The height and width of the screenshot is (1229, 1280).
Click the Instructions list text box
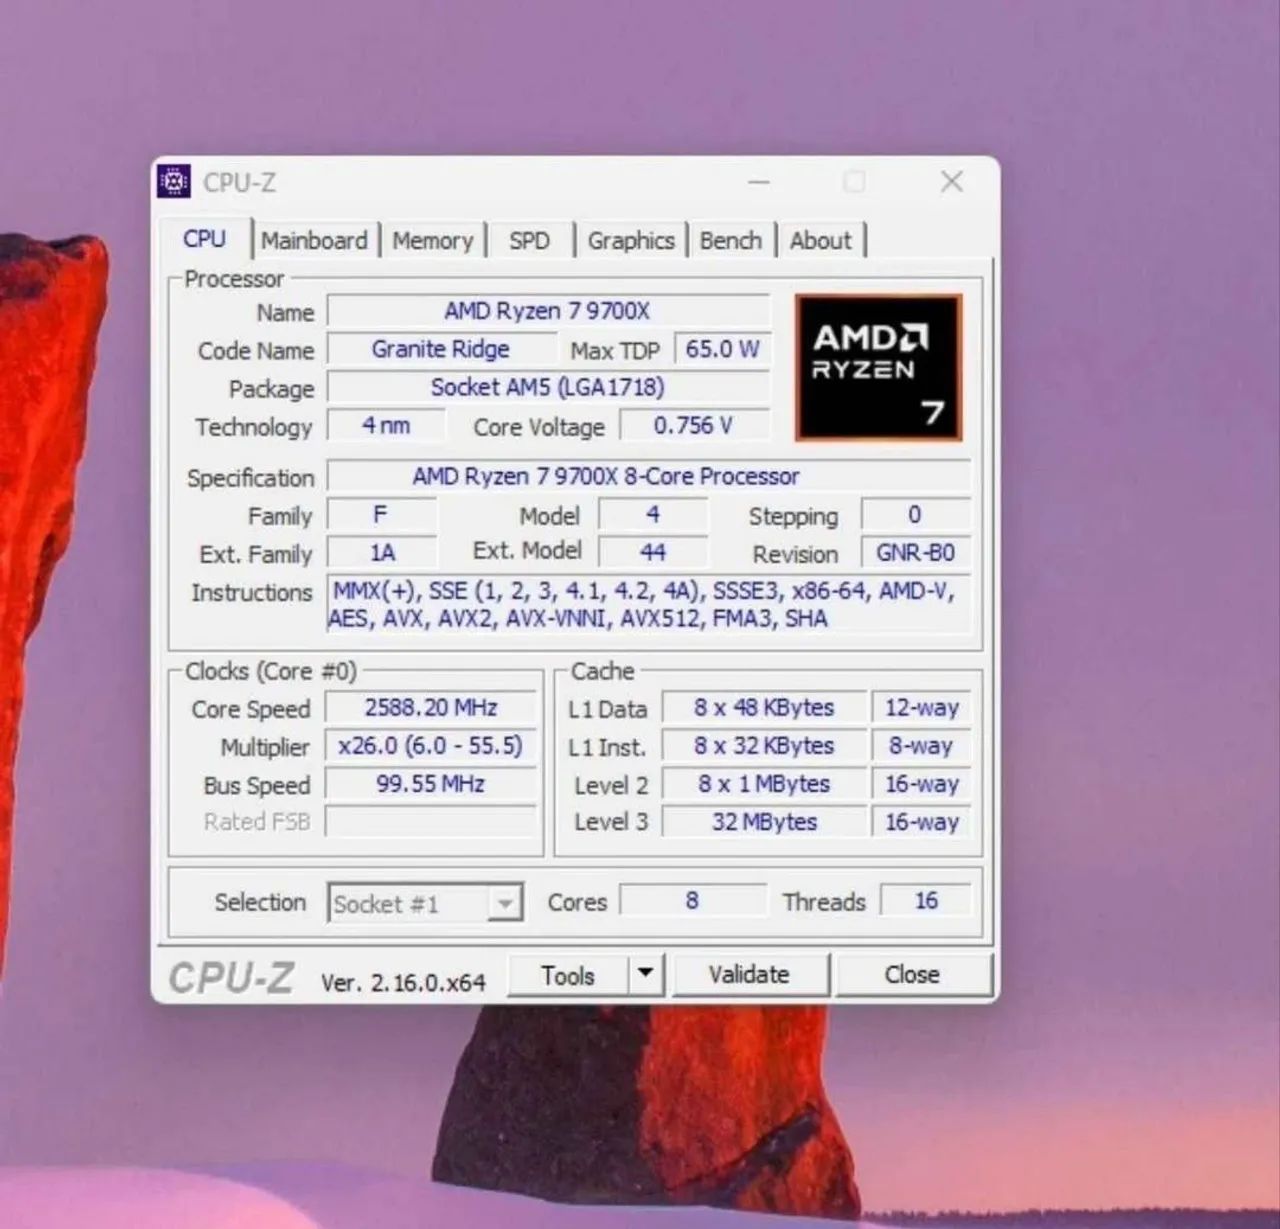pyautogui.click(x=649, y=604)
